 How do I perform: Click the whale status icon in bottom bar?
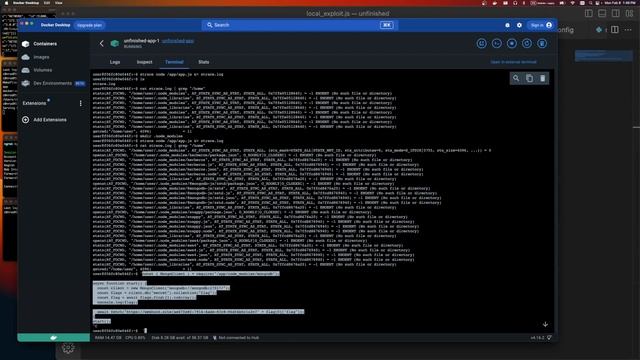pyautogui.click(x=53, y=338)
